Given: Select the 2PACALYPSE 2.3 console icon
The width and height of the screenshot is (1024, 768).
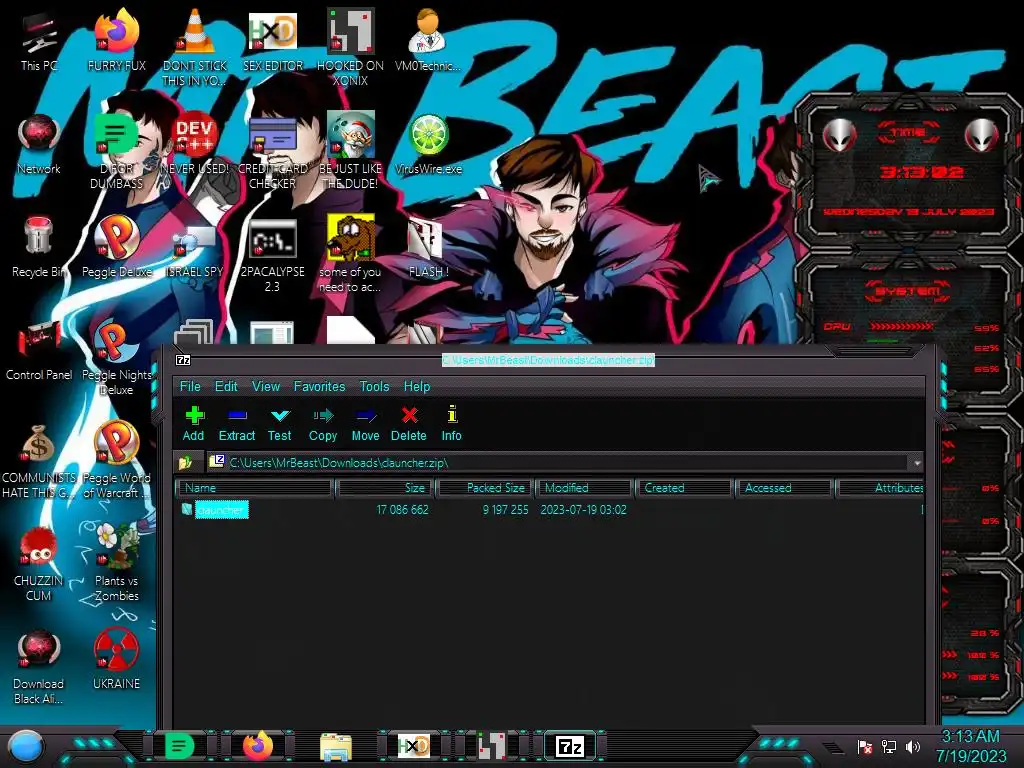Looking at the screenshot, I should pos(273,255).
